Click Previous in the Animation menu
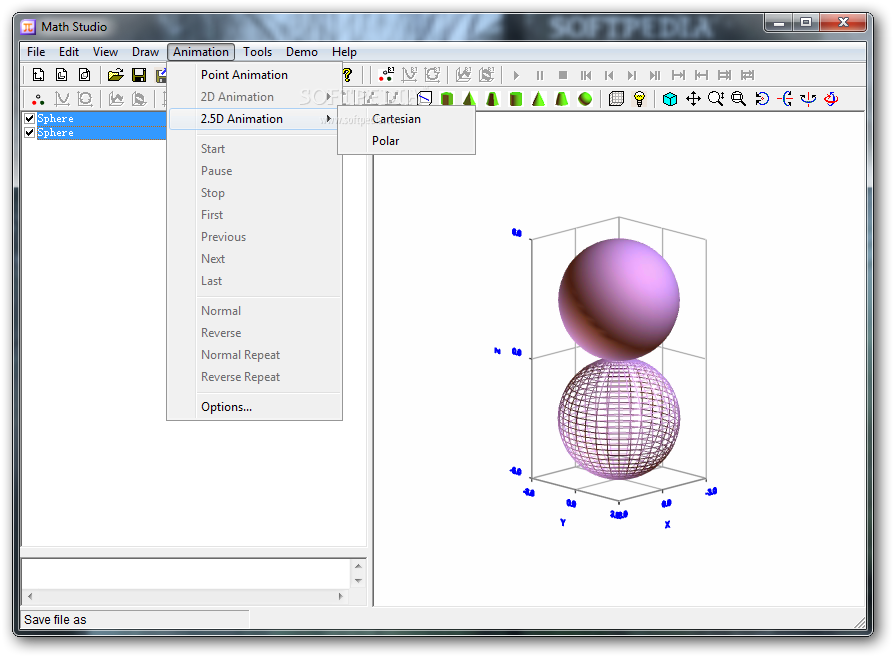This screenshot has height=657, width=894. (224, 237)
